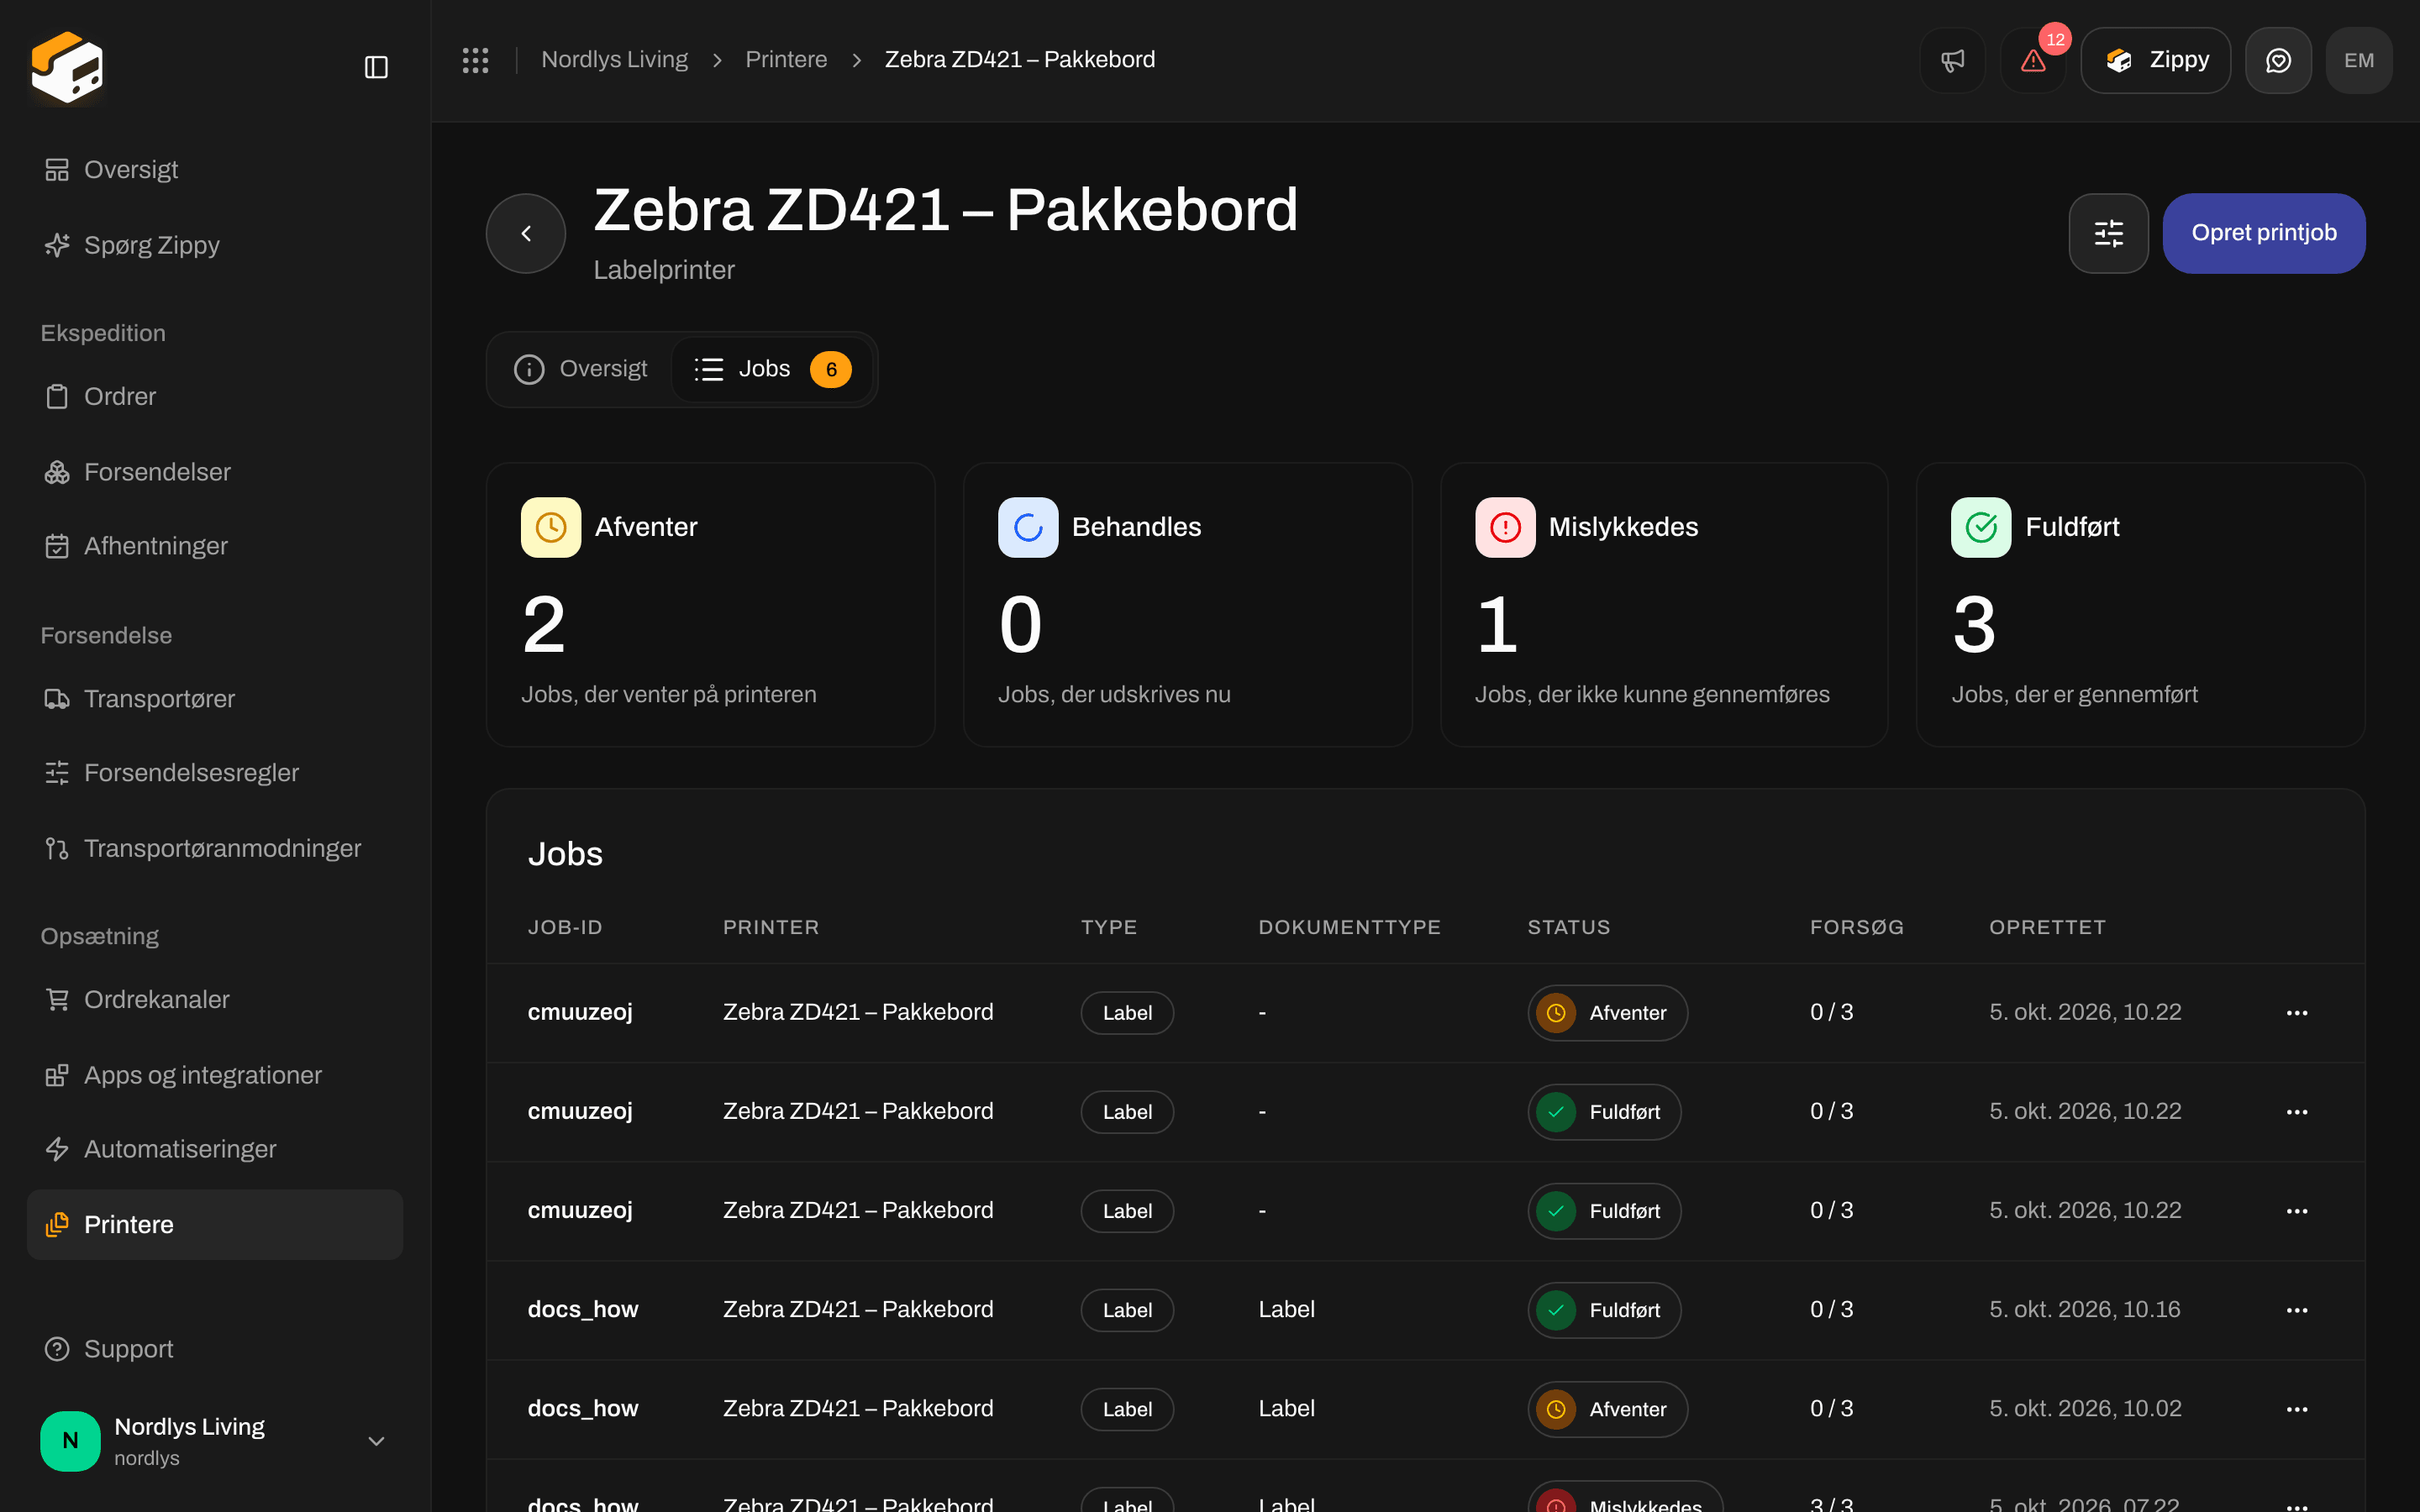Click the Fuldført checkmark card icon
The image size is (2420, 1512).
pos(1981,527)
